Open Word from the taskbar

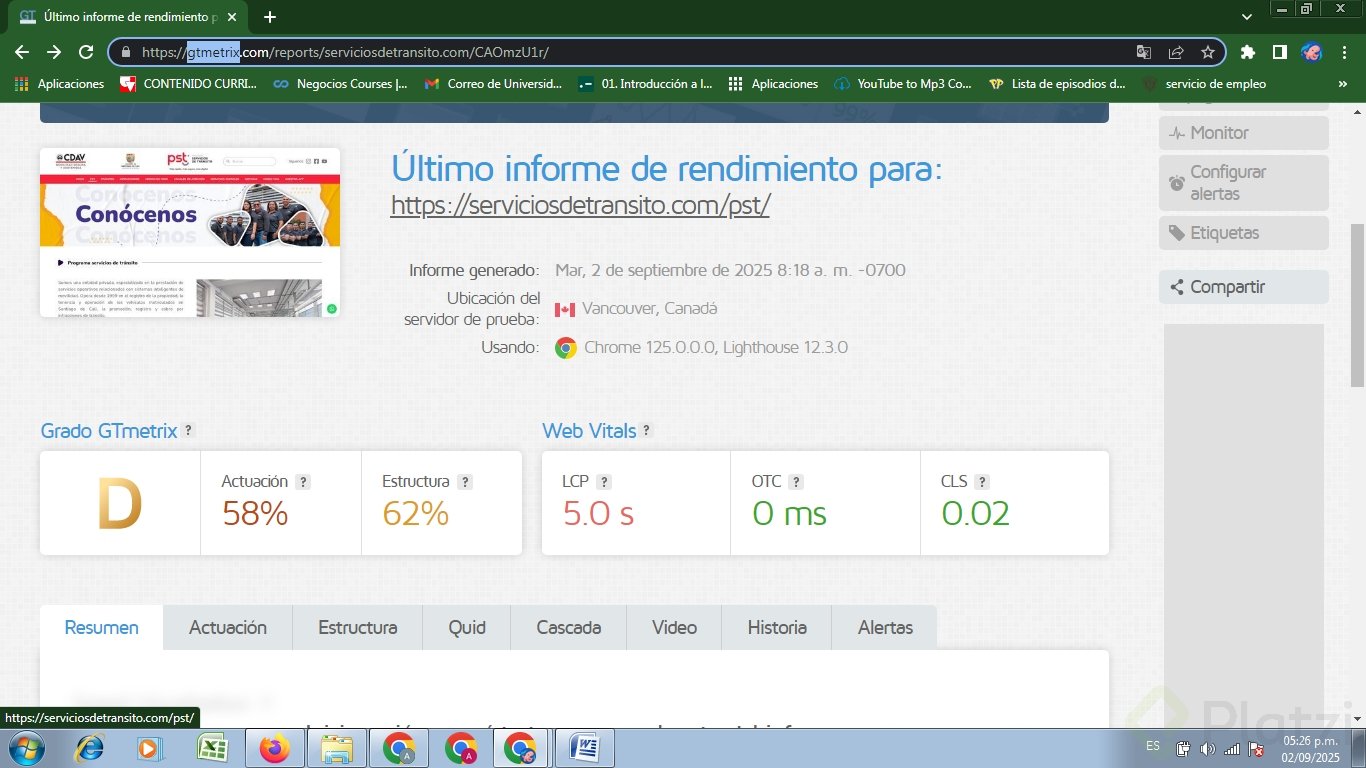pos(583,748)
